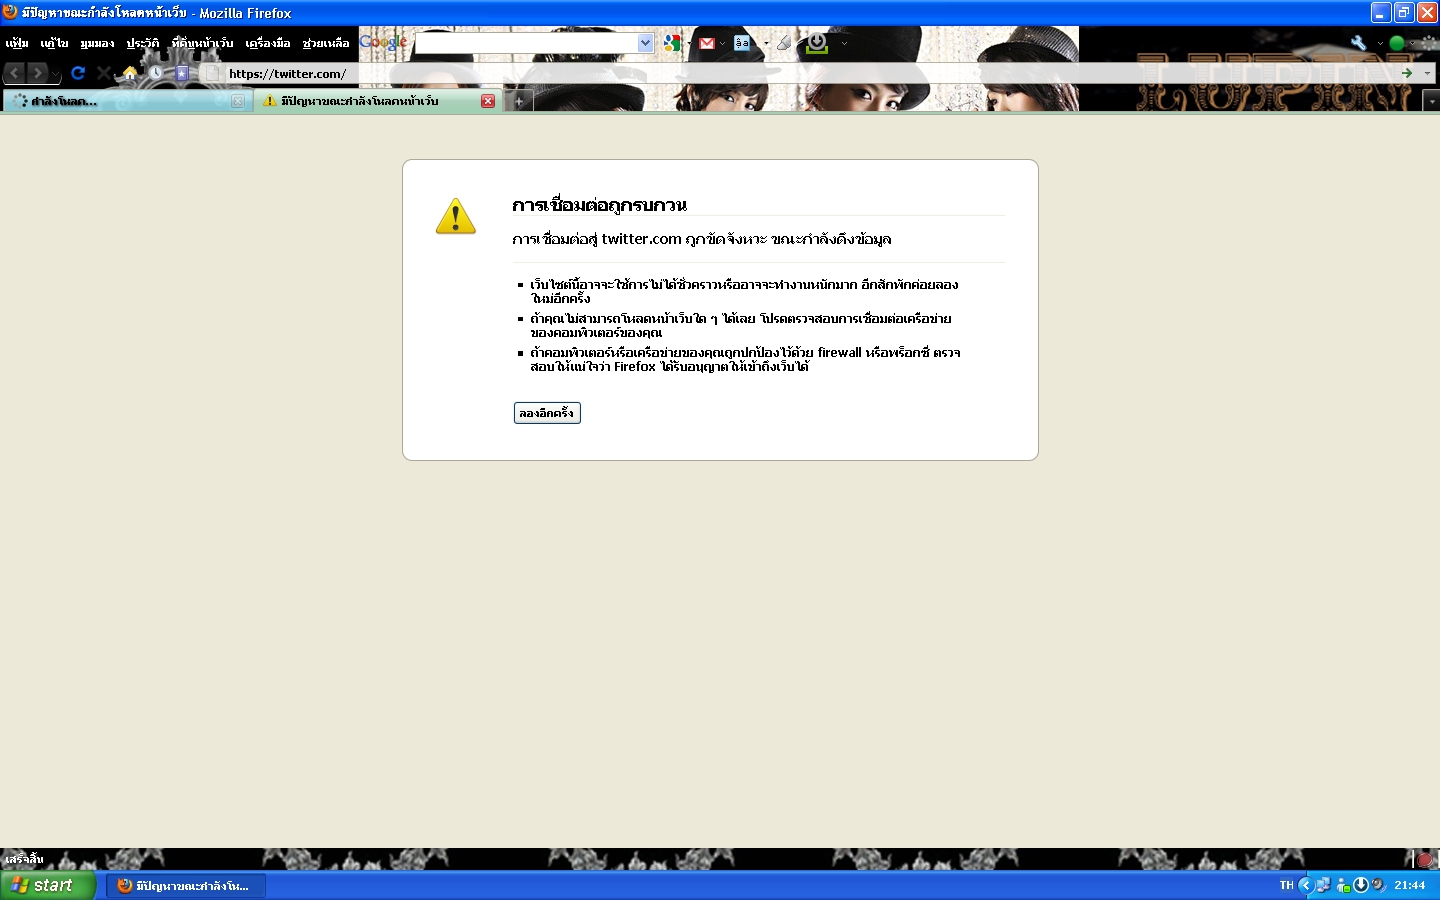This screenshot has height=900, width=1440.
Task: Expand the translate icon dropdown arrow
Action: 766,43
